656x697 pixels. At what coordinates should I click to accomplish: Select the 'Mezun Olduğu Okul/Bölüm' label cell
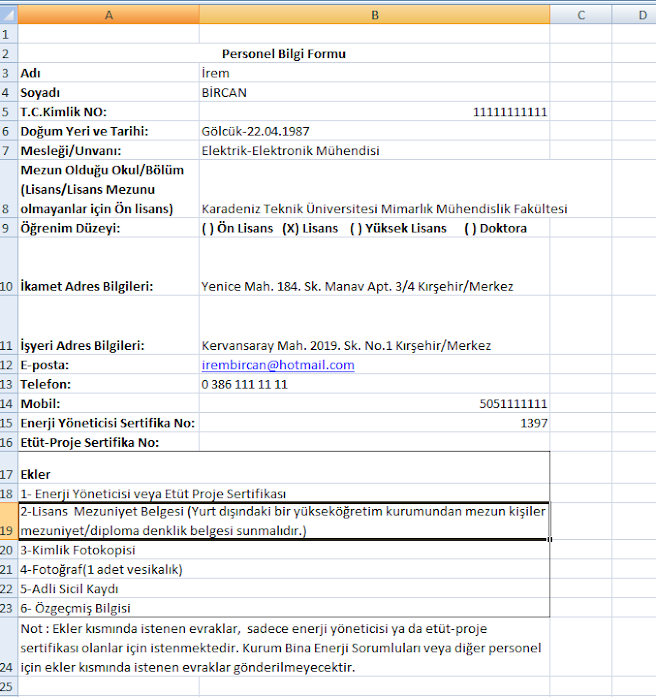[x=108, y=189]
